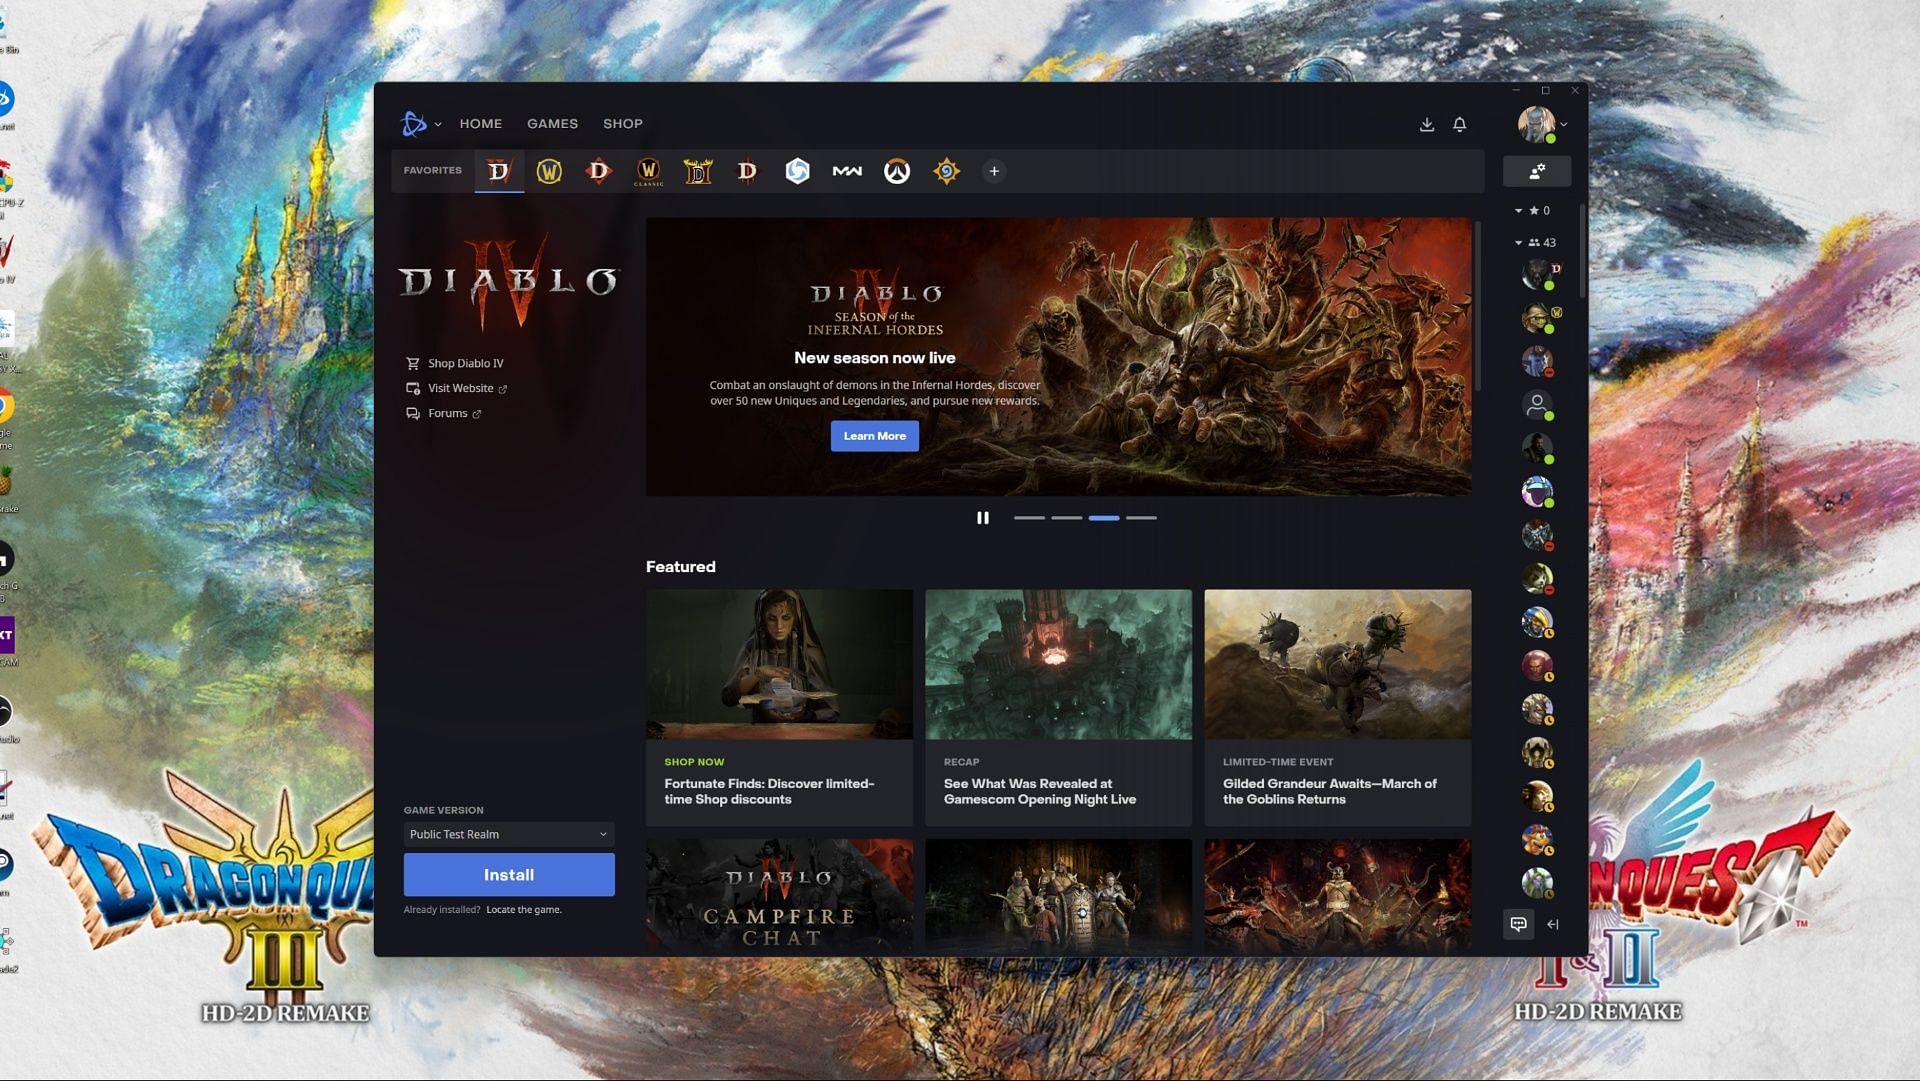Screen dimensions: 1920x1081
Task: Collapse the 43 friends group
Action: click(x=1518, y=242)
